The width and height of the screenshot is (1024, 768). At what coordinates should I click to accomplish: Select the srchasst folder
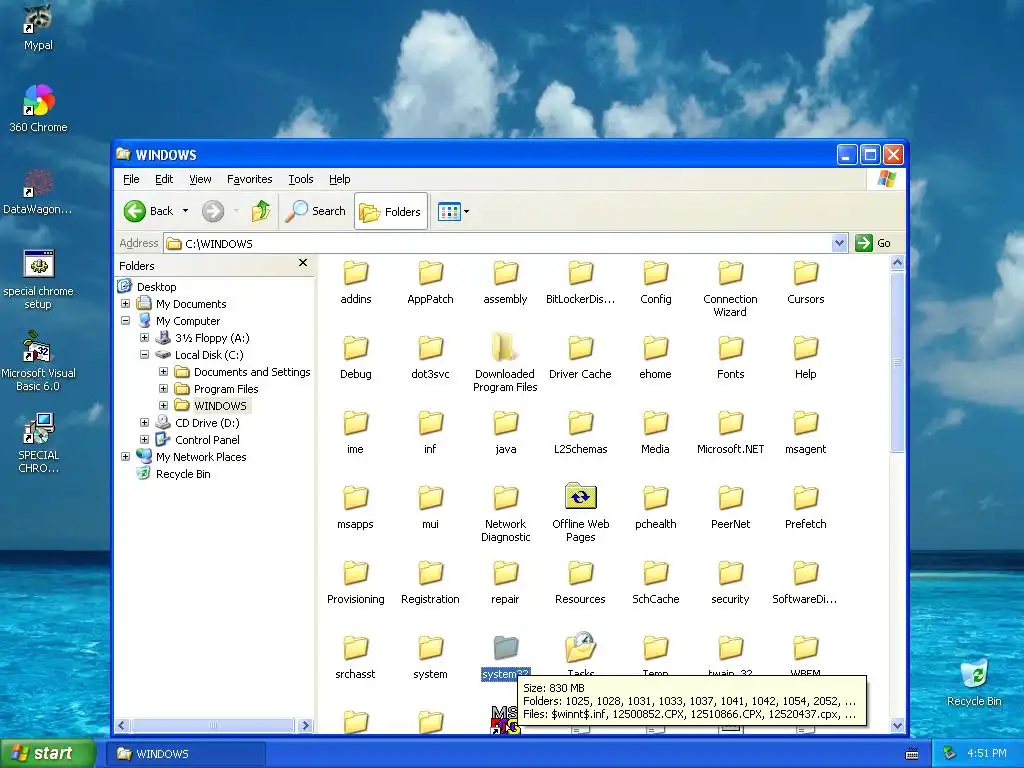point(355,658)
